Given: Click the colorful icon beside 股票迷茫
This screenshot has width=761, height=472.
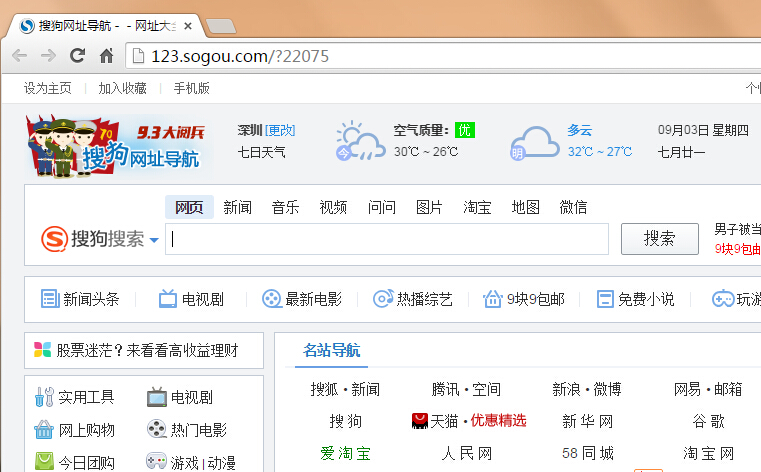Looking at the screenshot, I should click(43, 350).
